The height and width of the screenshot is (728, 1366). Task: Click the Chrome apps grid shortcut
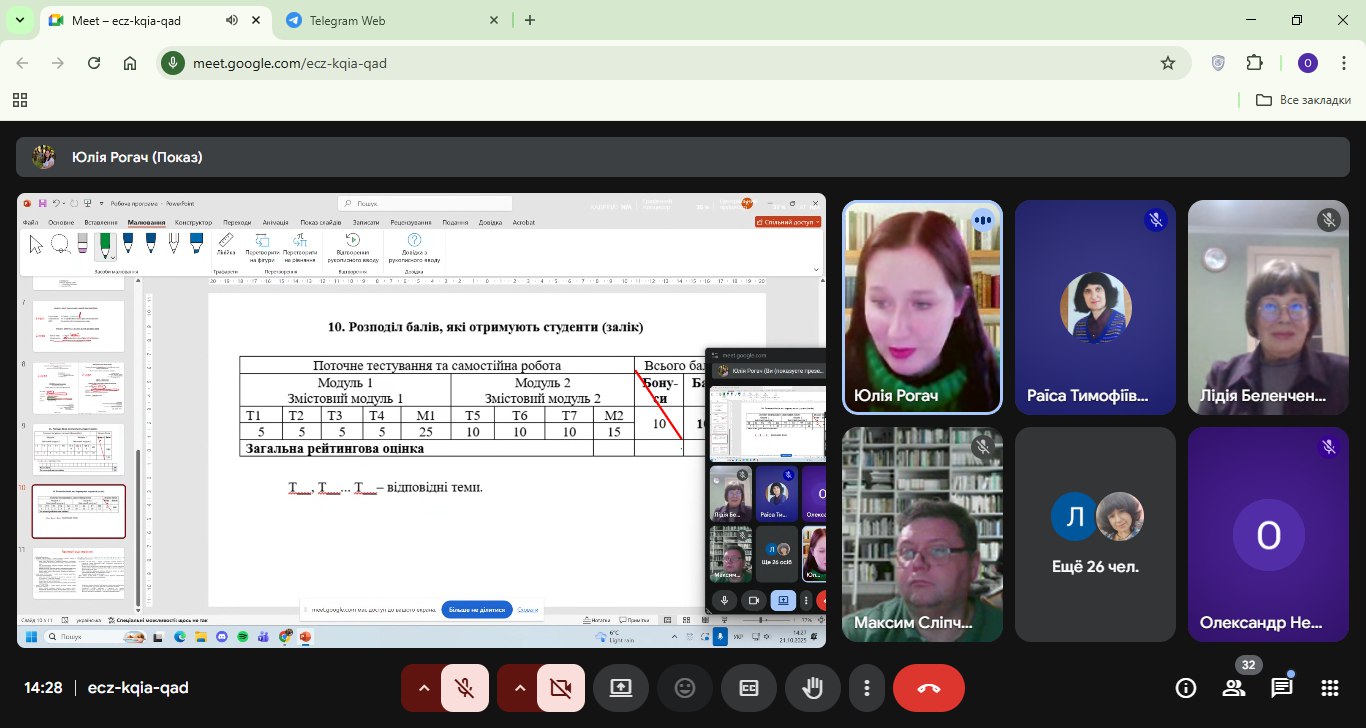(20, 100)
